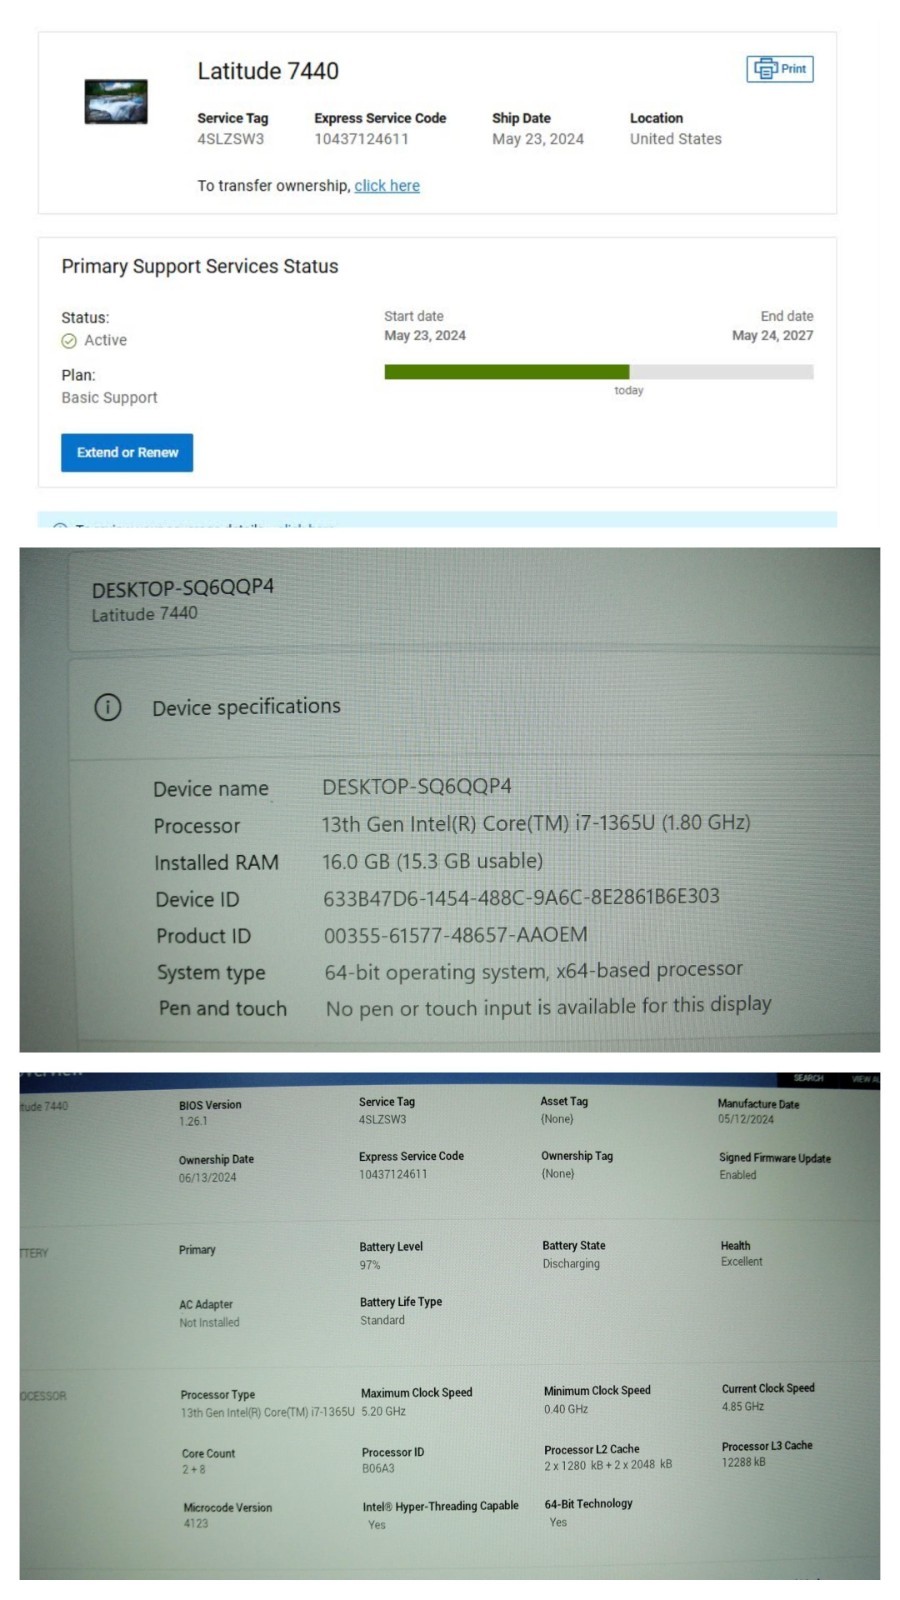This screenshot has width=900, height=1600.
Task: Select the BIOS Version 1.26.1 value
Action: click(193, 1122)
